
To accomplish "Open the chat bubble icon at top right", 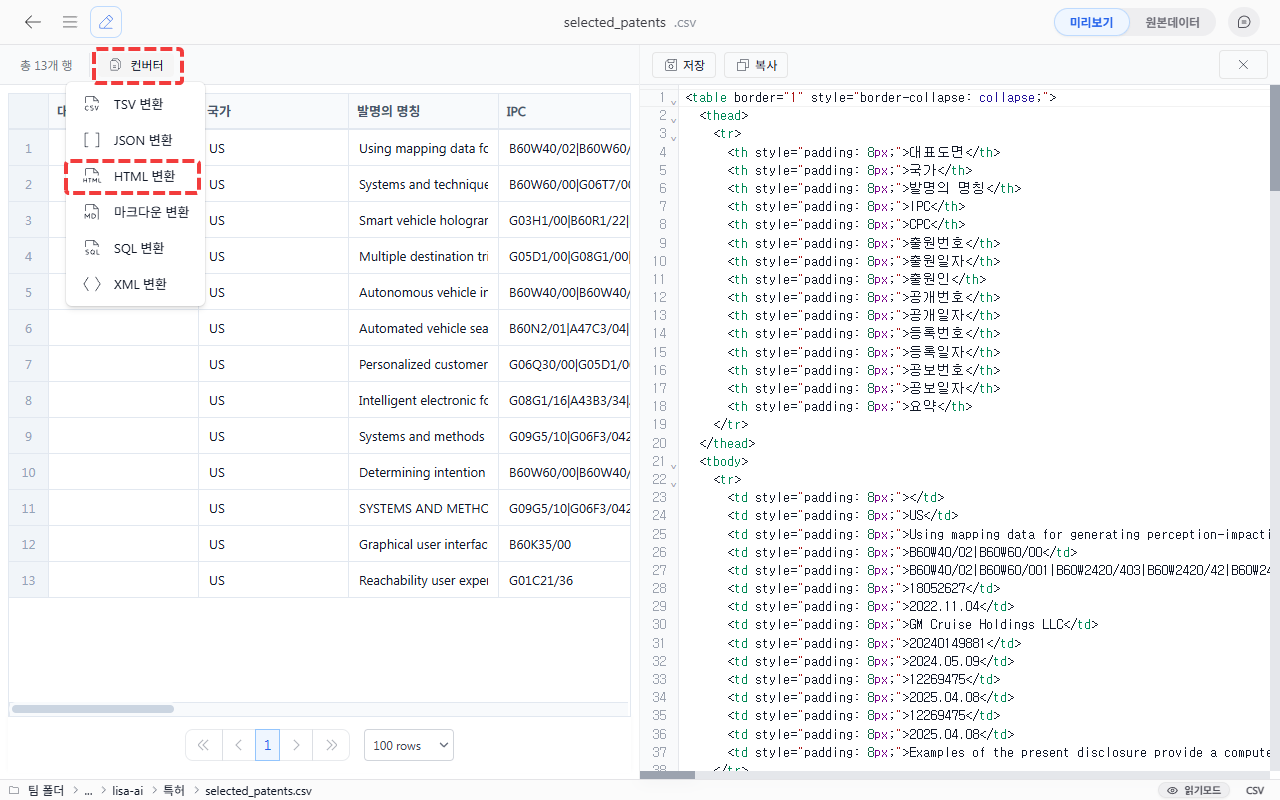I will [x=1244, y=22].
